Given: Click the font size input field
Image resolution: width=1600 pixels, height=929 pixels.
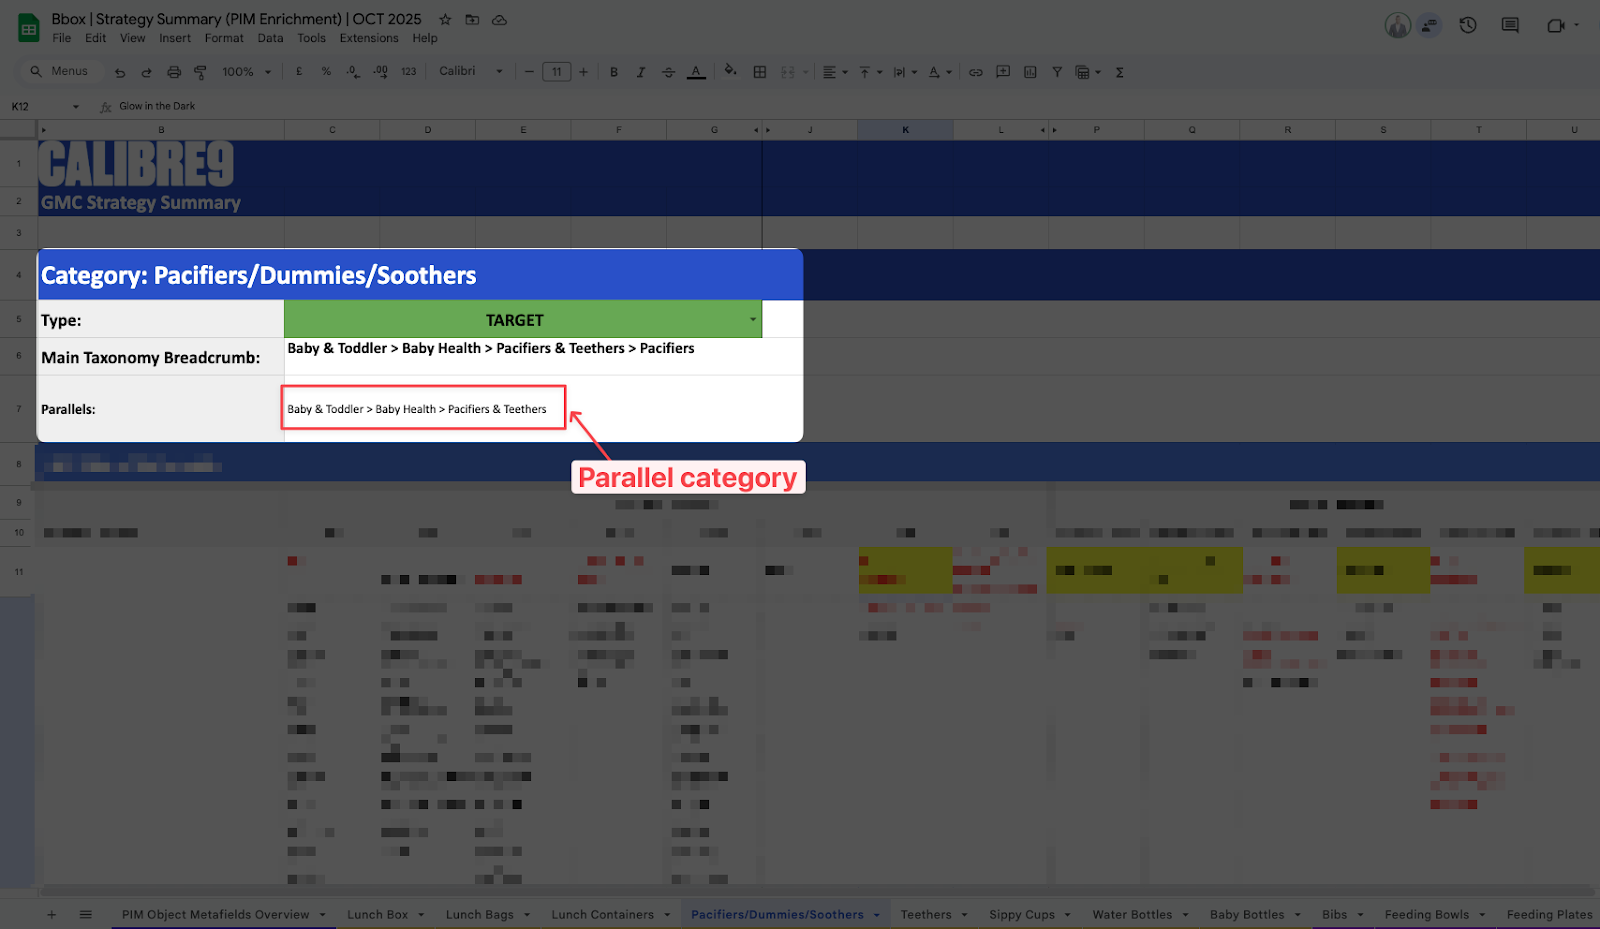Looking at the screenshot, I should tap(556, 72).
